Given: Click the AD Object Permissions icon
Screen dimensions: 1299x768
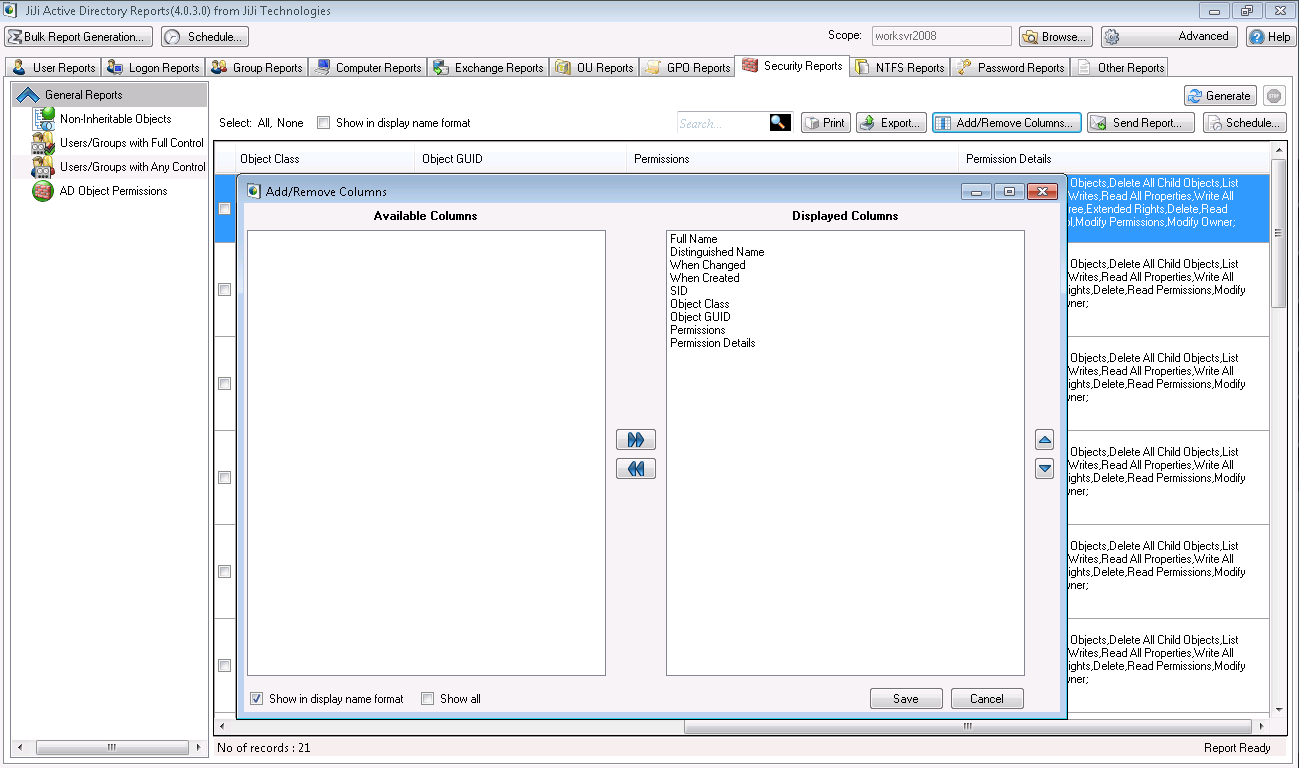Looking at the screenshot, I should (44, 191).
